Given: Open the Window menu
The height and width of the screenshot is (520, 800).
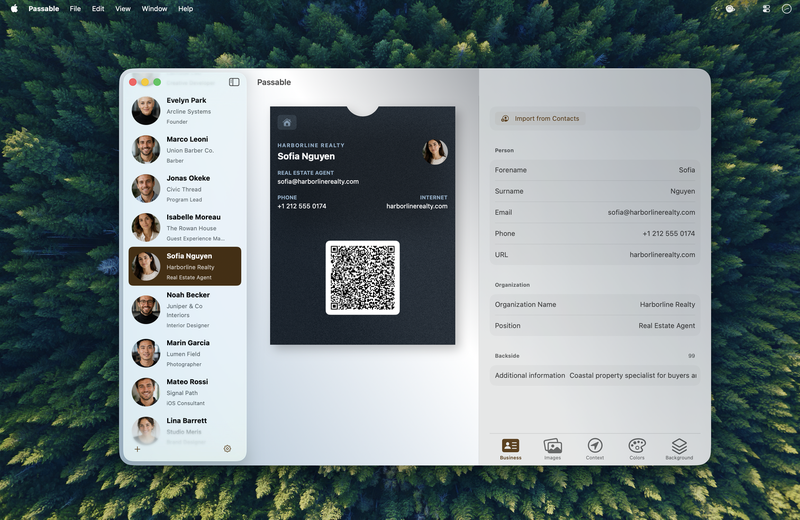Looking at the screenshot, I should pos(155,9).
